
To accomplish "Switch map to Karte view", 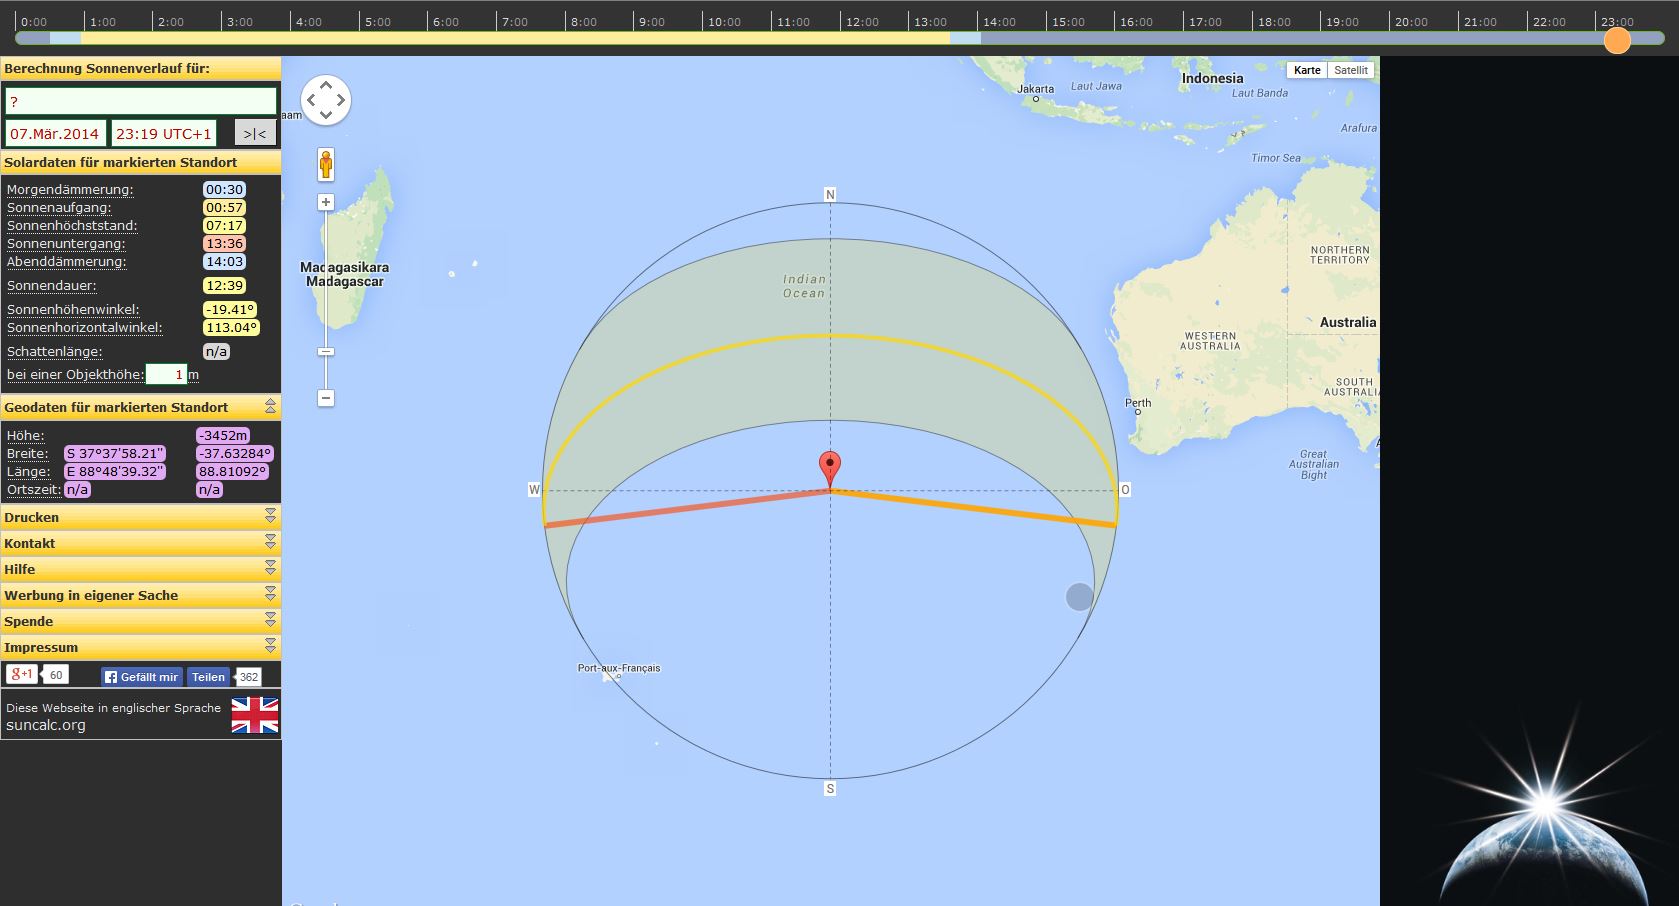I will [x=1307, y=70].
